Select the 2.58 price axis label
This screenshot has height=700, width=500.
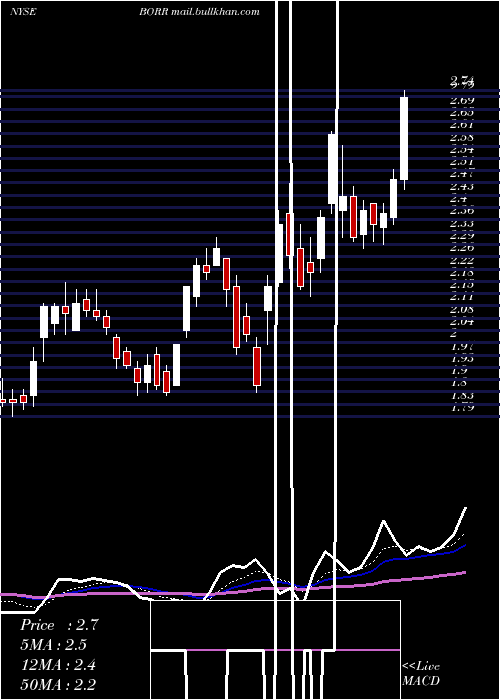point(462,138)
